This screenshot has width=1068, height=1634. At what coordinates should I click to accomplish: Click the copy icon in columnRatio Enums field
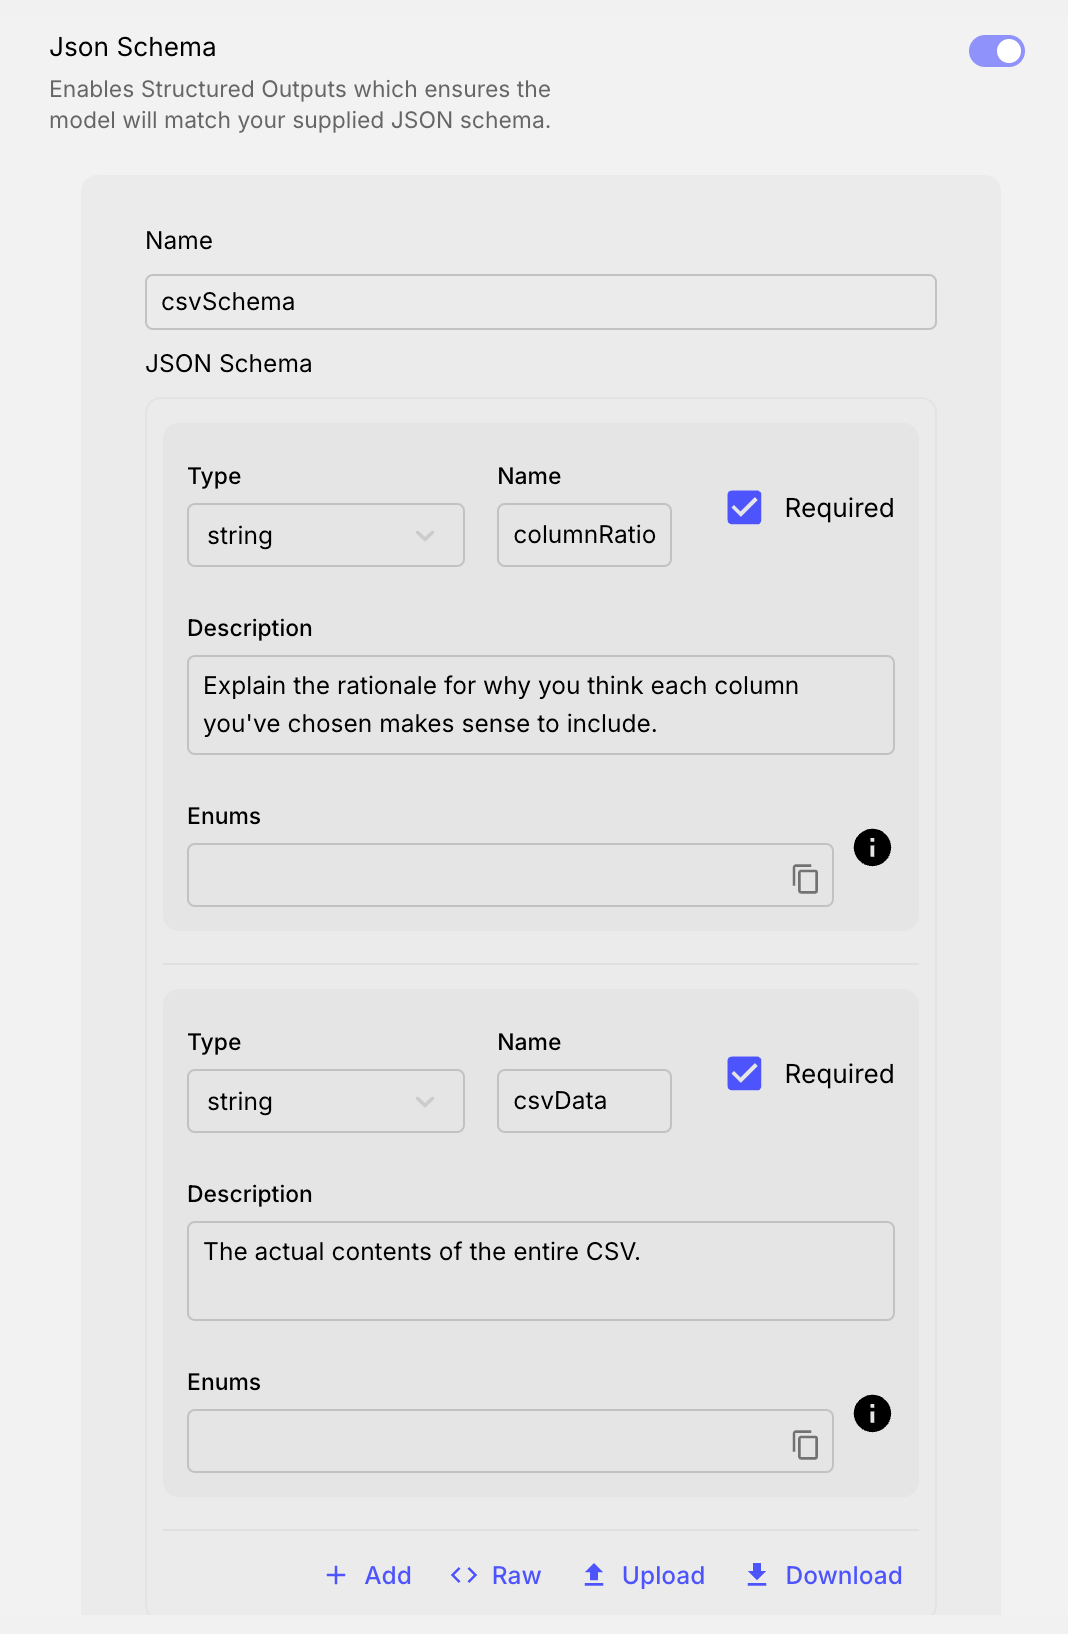805,878
